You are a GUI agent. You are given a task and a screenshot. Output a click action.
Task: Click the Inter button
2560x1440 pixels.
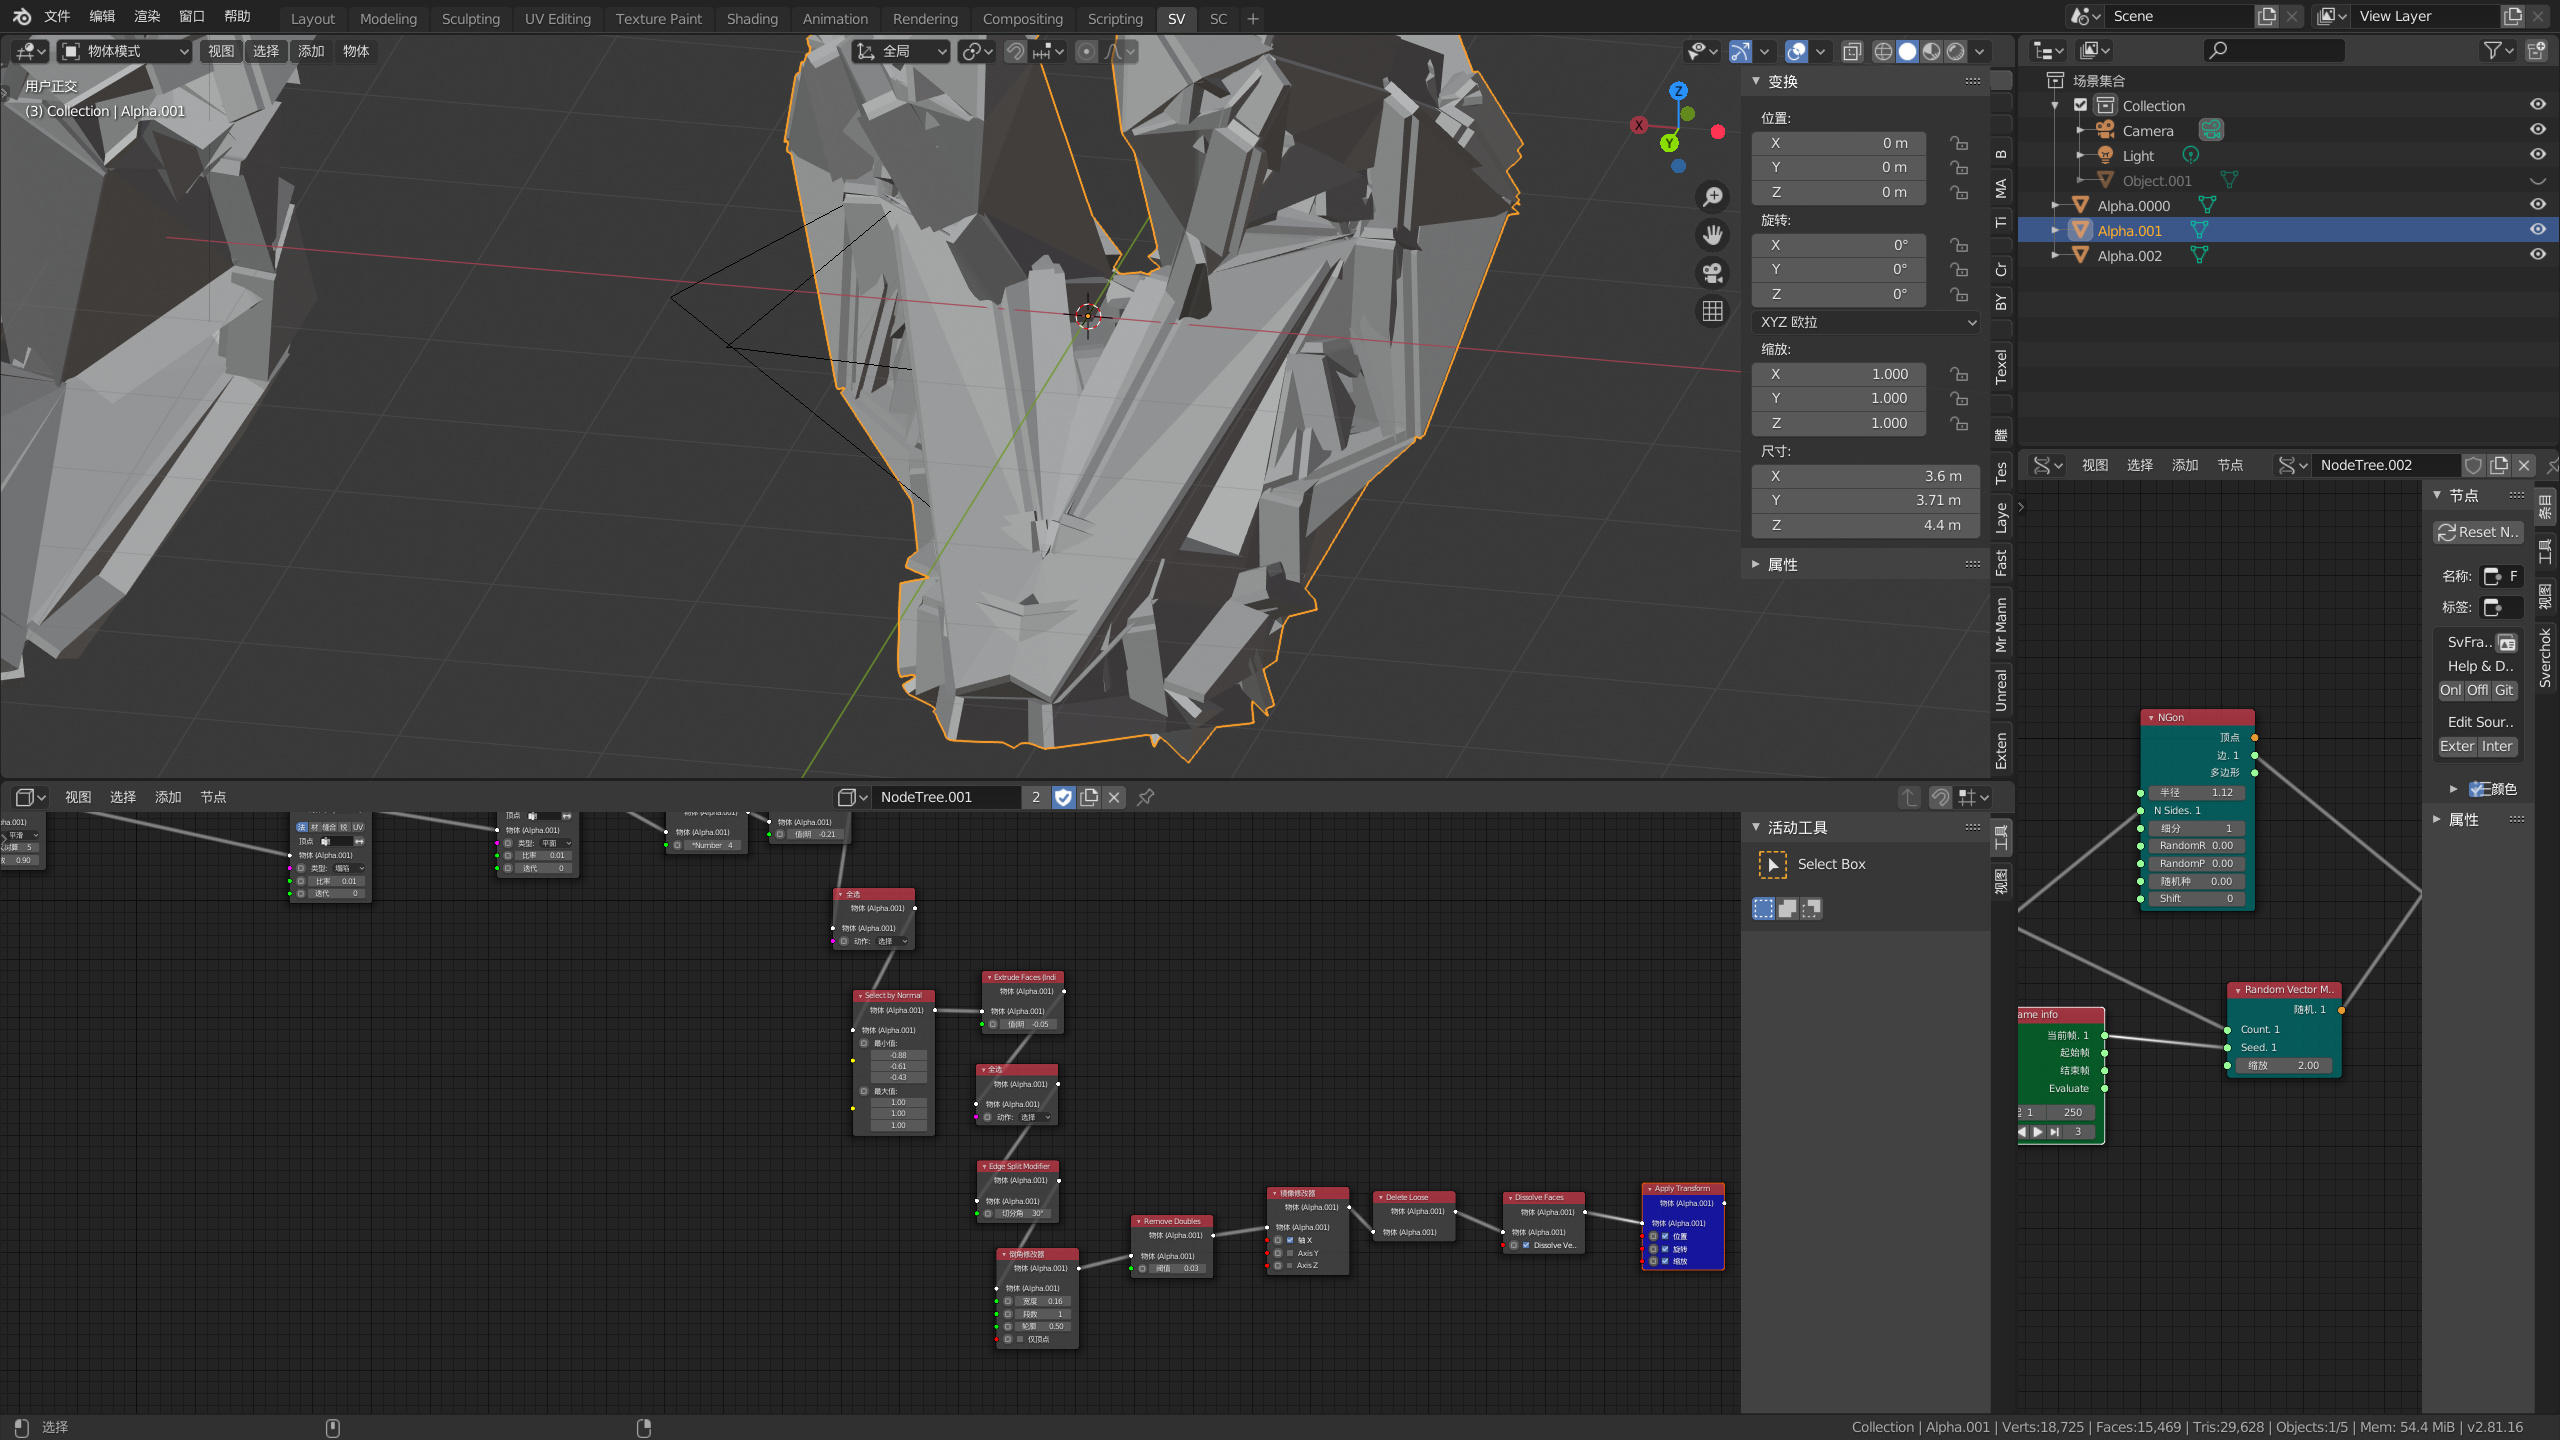tap(2497, 746)
